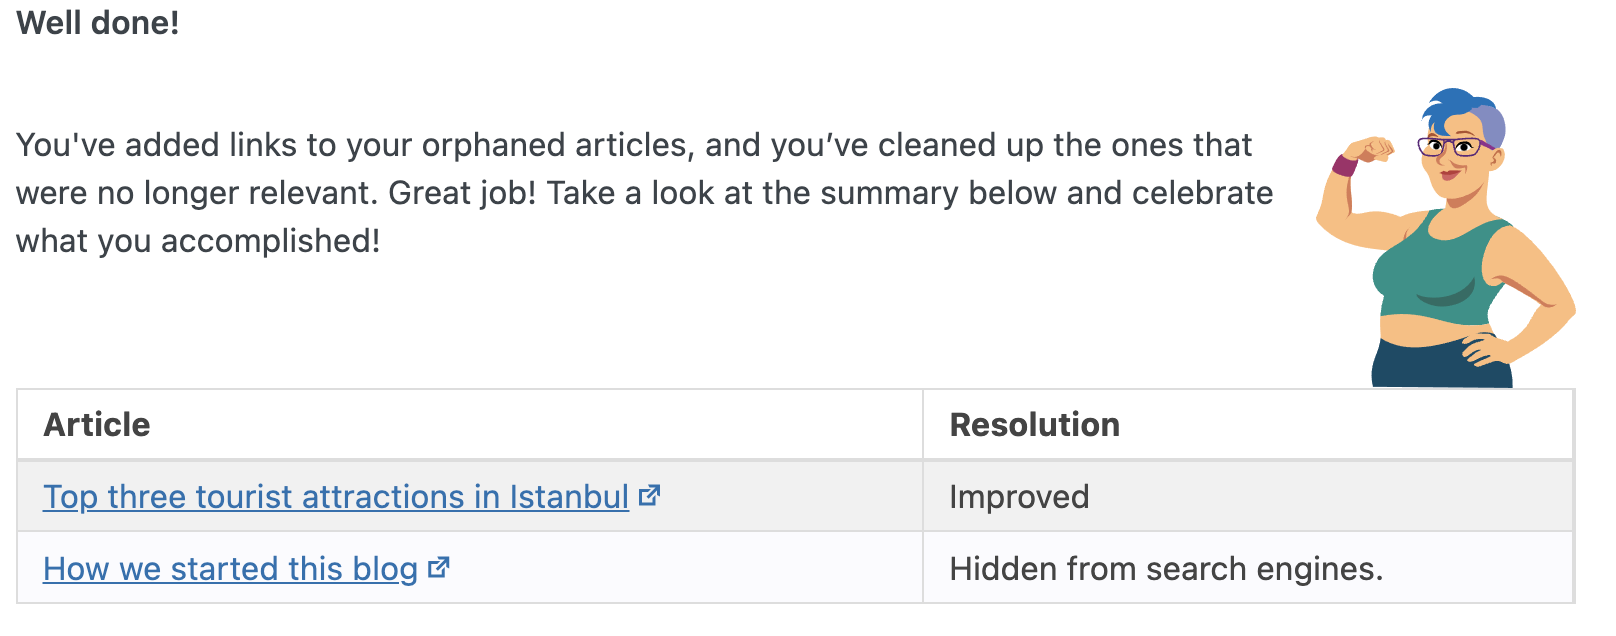Click the maroon wristband on the illustration
Image resolution: width=1616 pixels, height=636 pixels.
pos(1345,165)
